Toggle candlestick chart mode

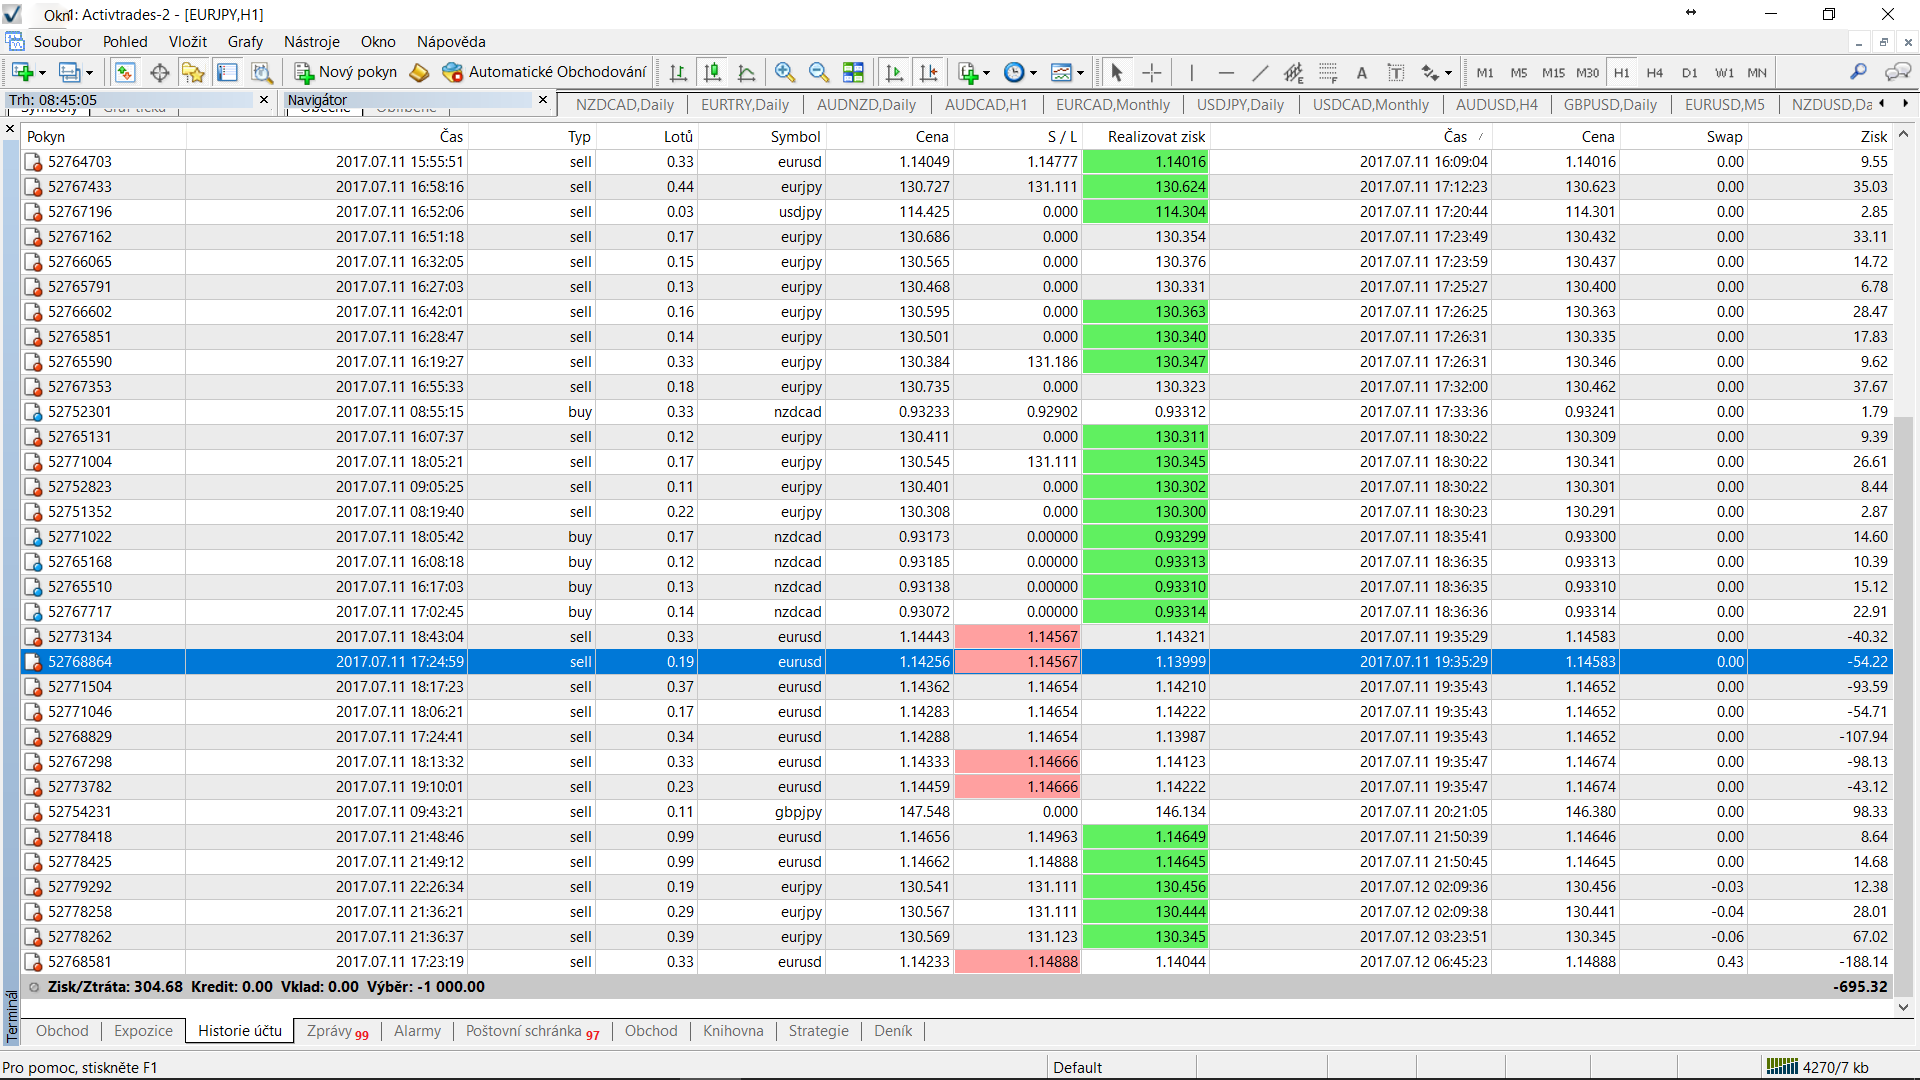click(712, 72)
